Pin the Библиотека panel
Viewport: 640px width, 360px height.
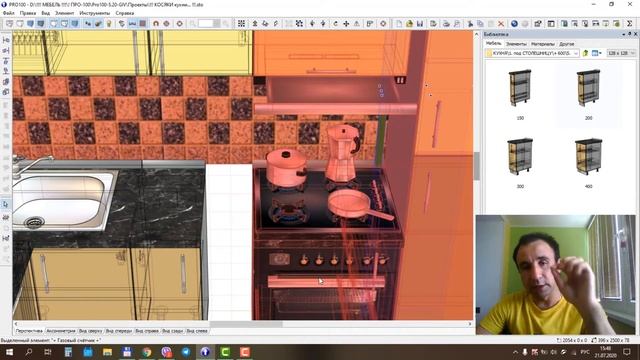click(x=629, y=34)
